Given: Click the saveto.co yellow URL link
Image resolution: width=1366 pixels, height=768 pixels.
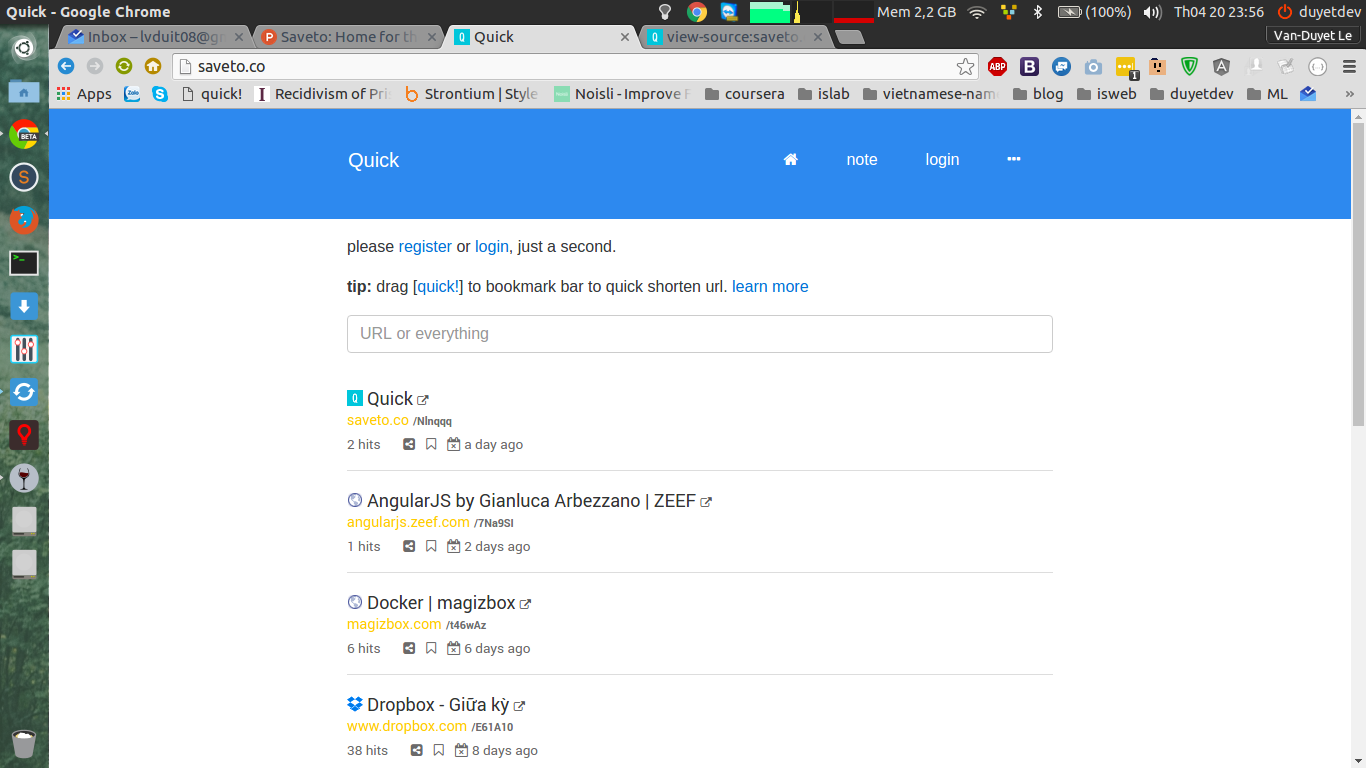Looking at the screenshot, I should [x=378, y=420].
